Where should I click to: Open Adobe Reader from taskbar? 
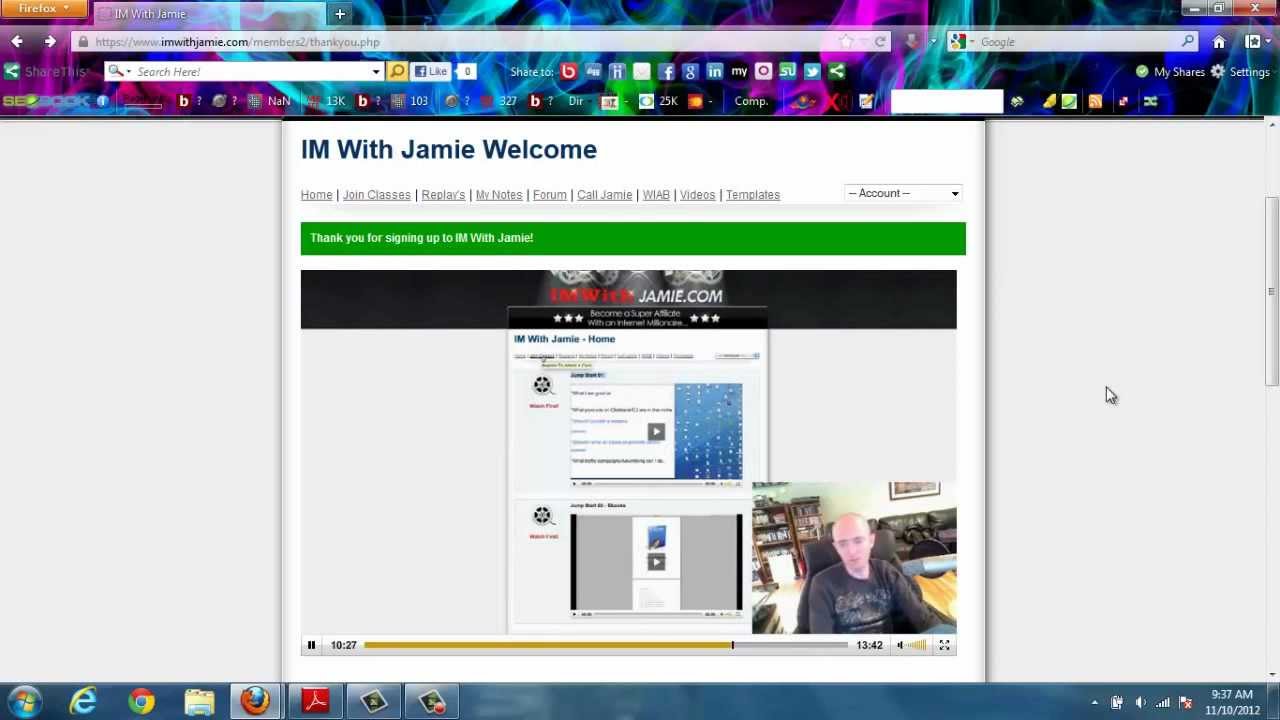[315, 702]
